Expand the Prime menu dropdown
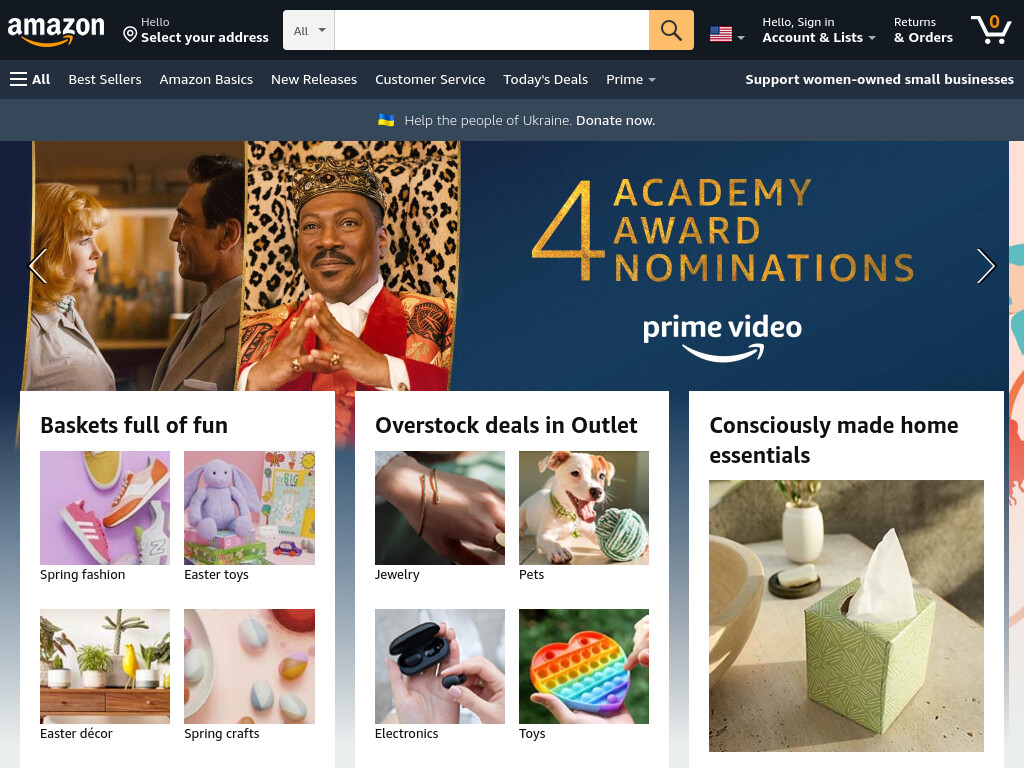The height and width of the screenshot is (768, 1024). 630,80
